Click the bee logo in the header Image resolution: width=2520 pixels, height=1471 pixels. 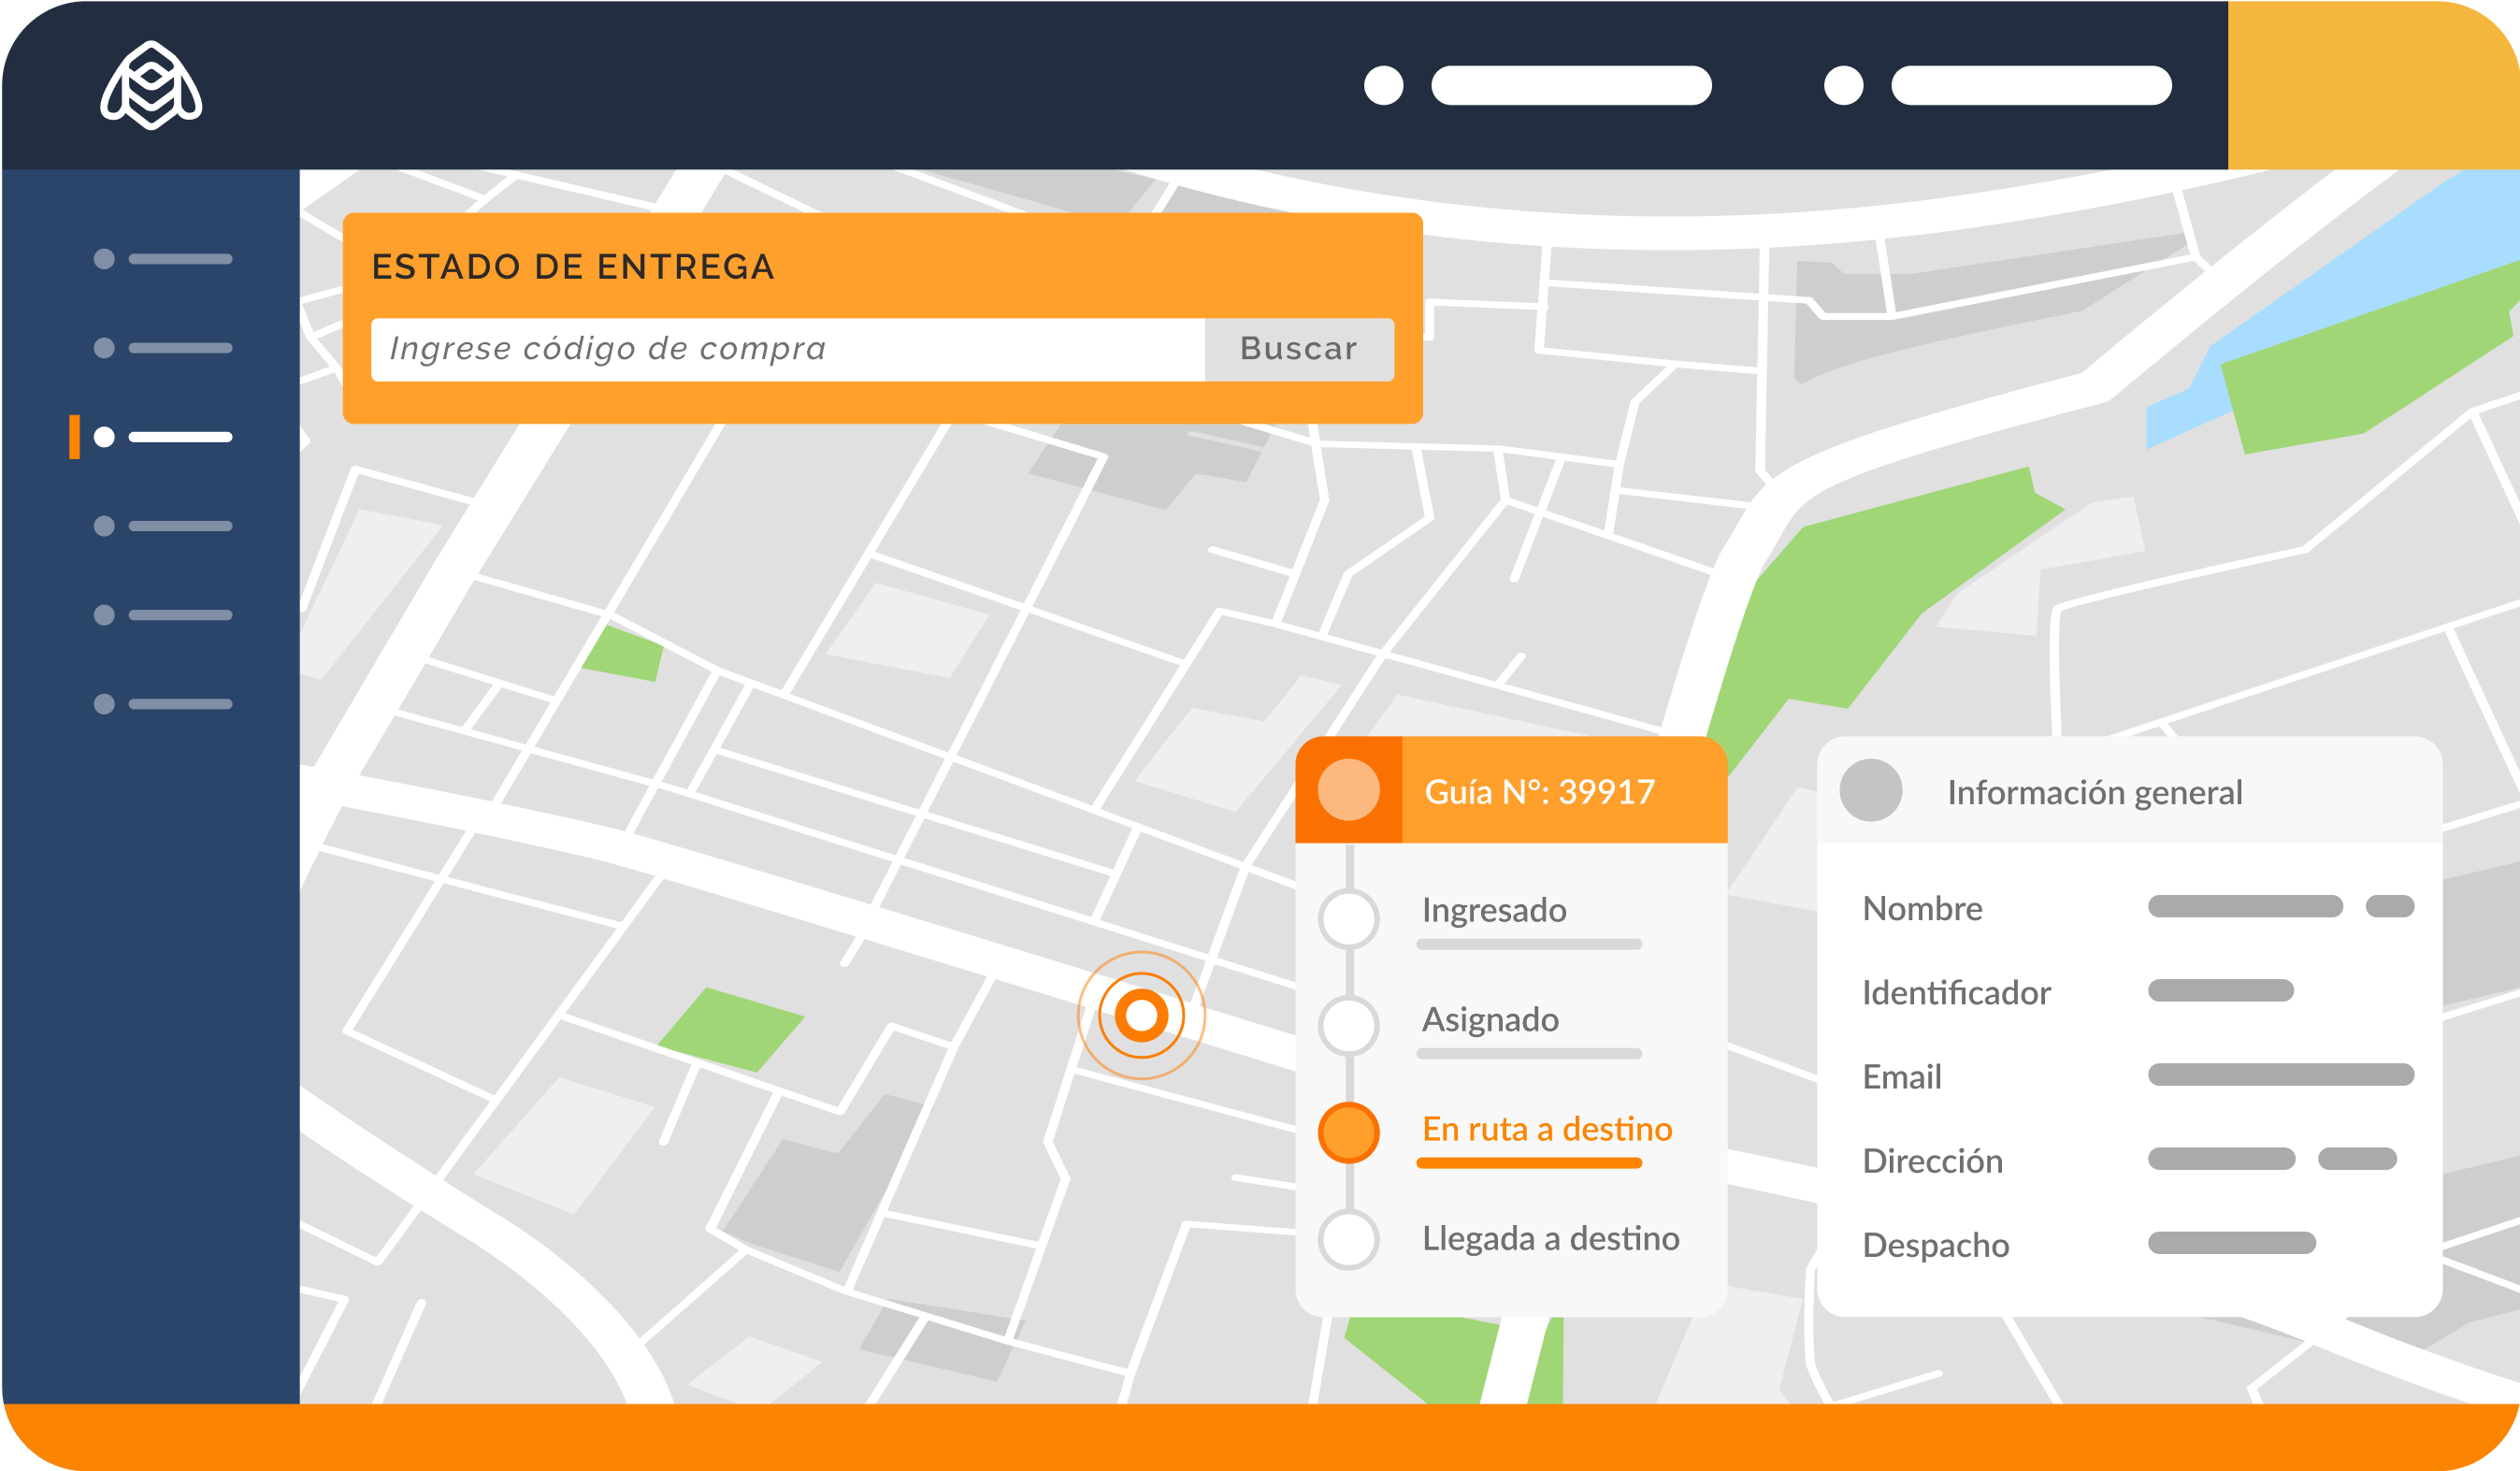tap(151, 86)
